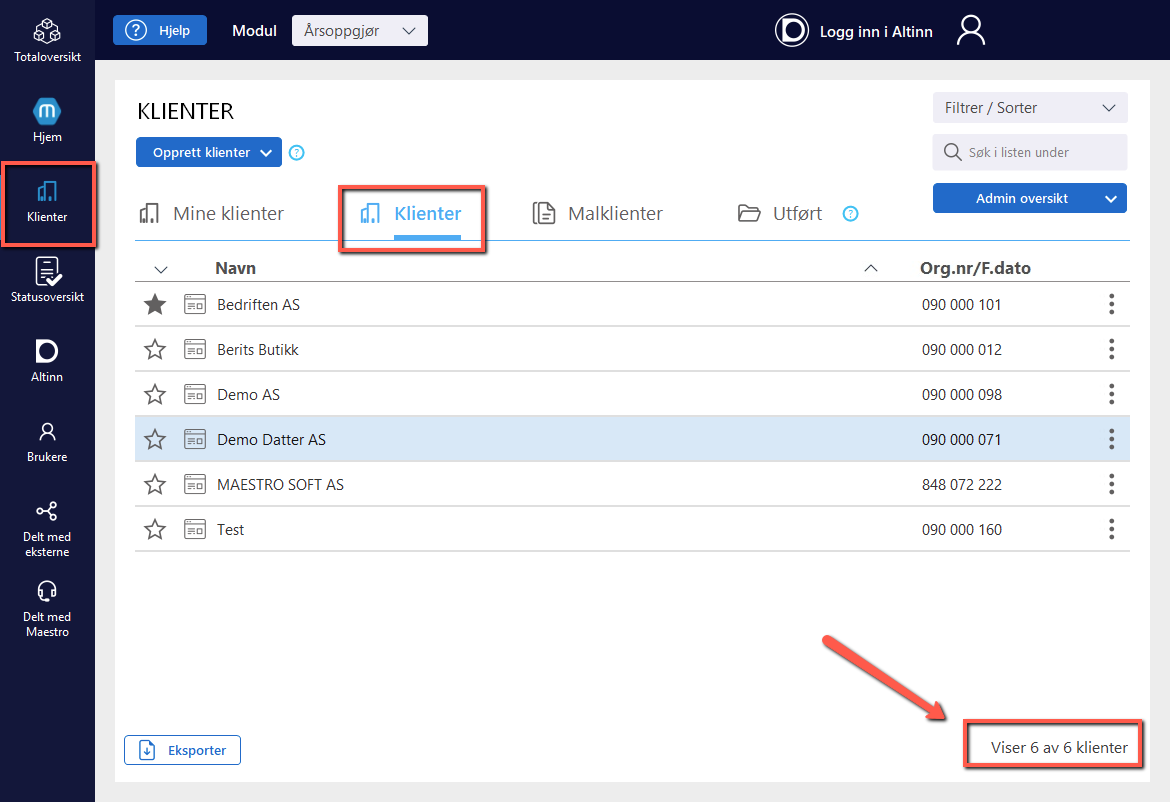Switch to Klienter tab
Image resolution: width=1171 pixels, height=802 pixels.
(411, 214)
